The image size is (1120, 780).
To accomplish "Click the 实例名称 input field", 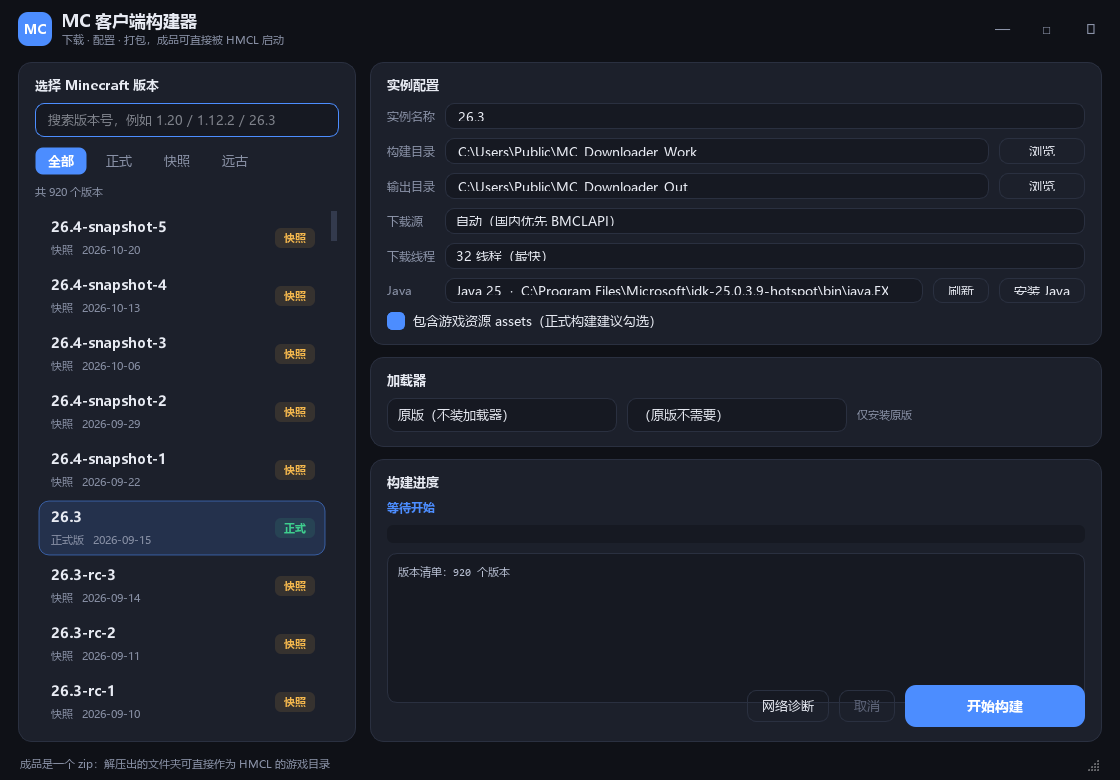I will pyautogui.click(x=764, y=116).
